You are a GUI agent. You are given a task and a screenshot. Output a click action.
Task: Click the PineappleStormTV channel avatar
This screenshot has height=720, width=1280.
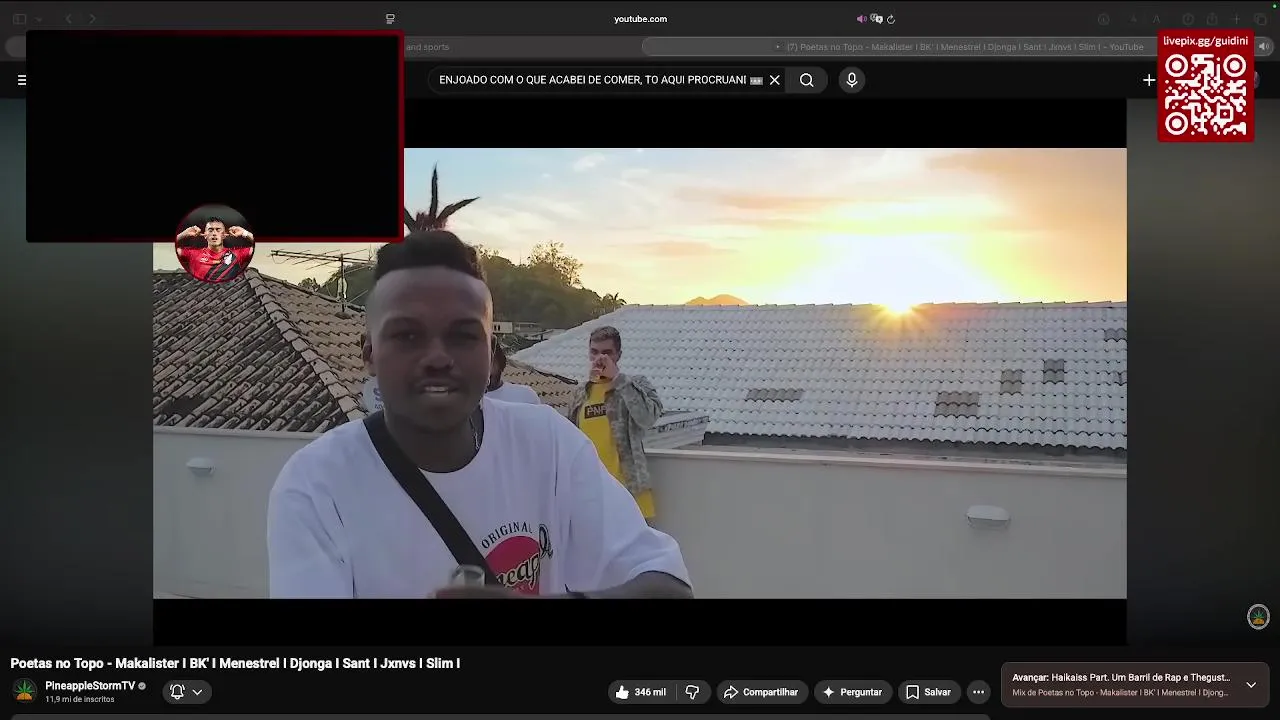pyautogui.click(x=25, y=691)
